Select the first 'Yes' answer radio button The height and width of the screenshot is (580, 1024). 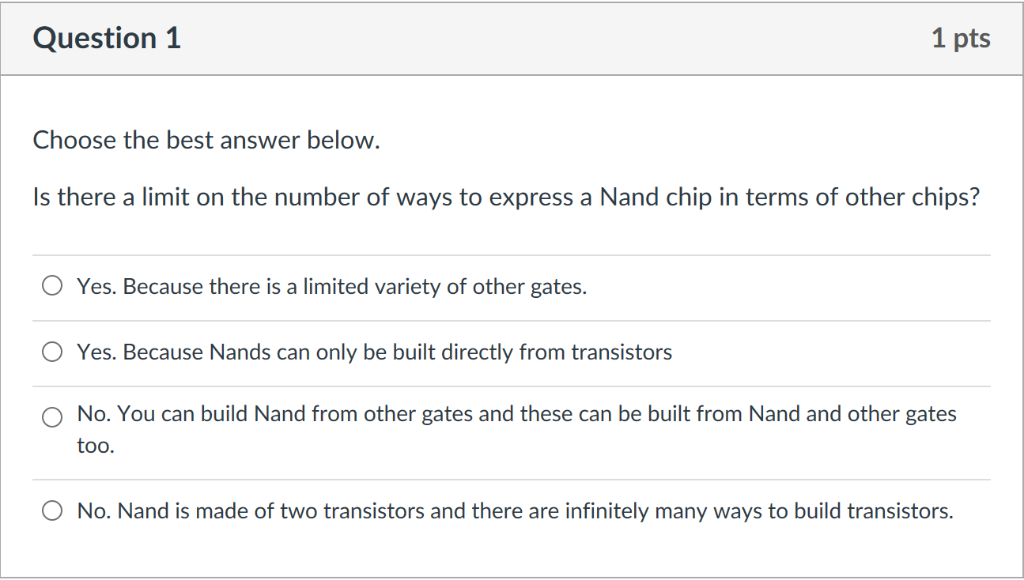coord(51,285)
